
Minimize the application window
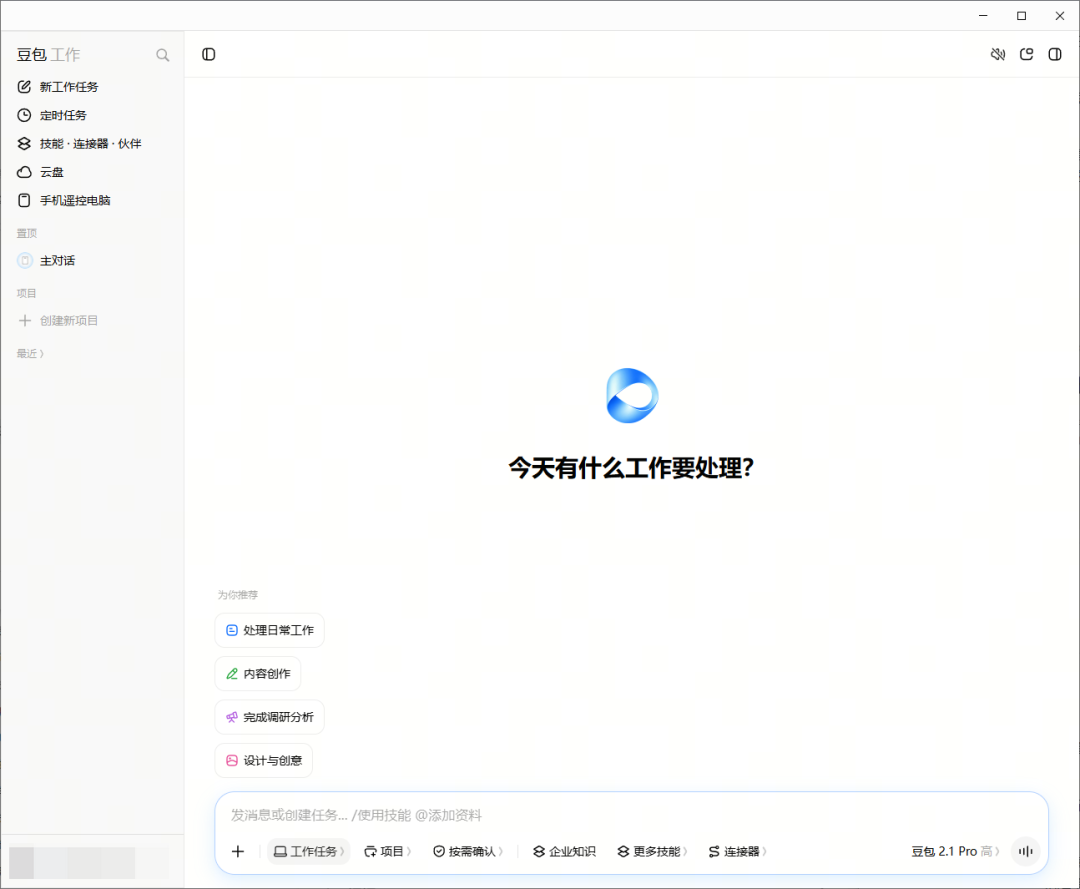(983, 16)
